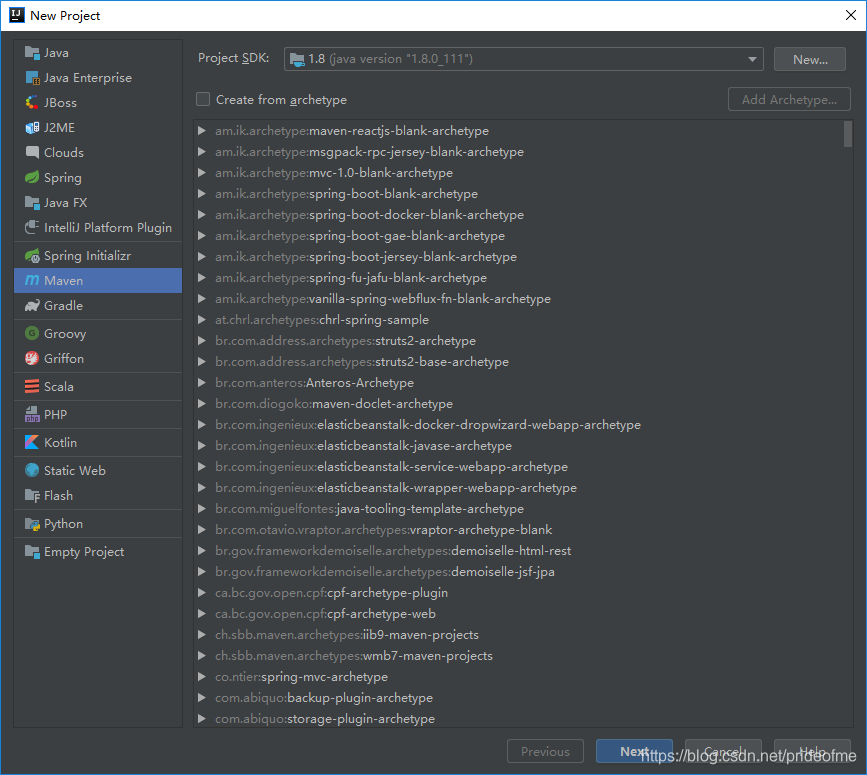867x775 pixels.
Task: Open the Project SDK dropdown arrow
Action: [752, 59]
